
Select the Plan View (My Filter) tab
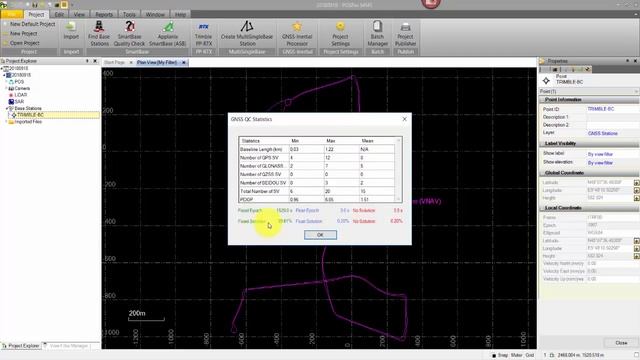click(157, 62)
